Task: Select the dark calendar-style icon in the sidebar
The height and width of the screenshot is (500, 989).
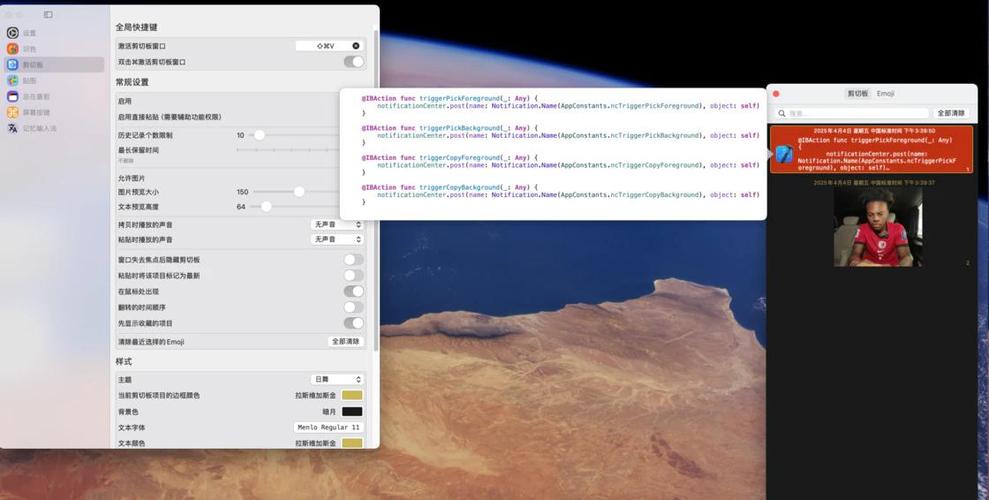Action: click(x=13, y=96)
